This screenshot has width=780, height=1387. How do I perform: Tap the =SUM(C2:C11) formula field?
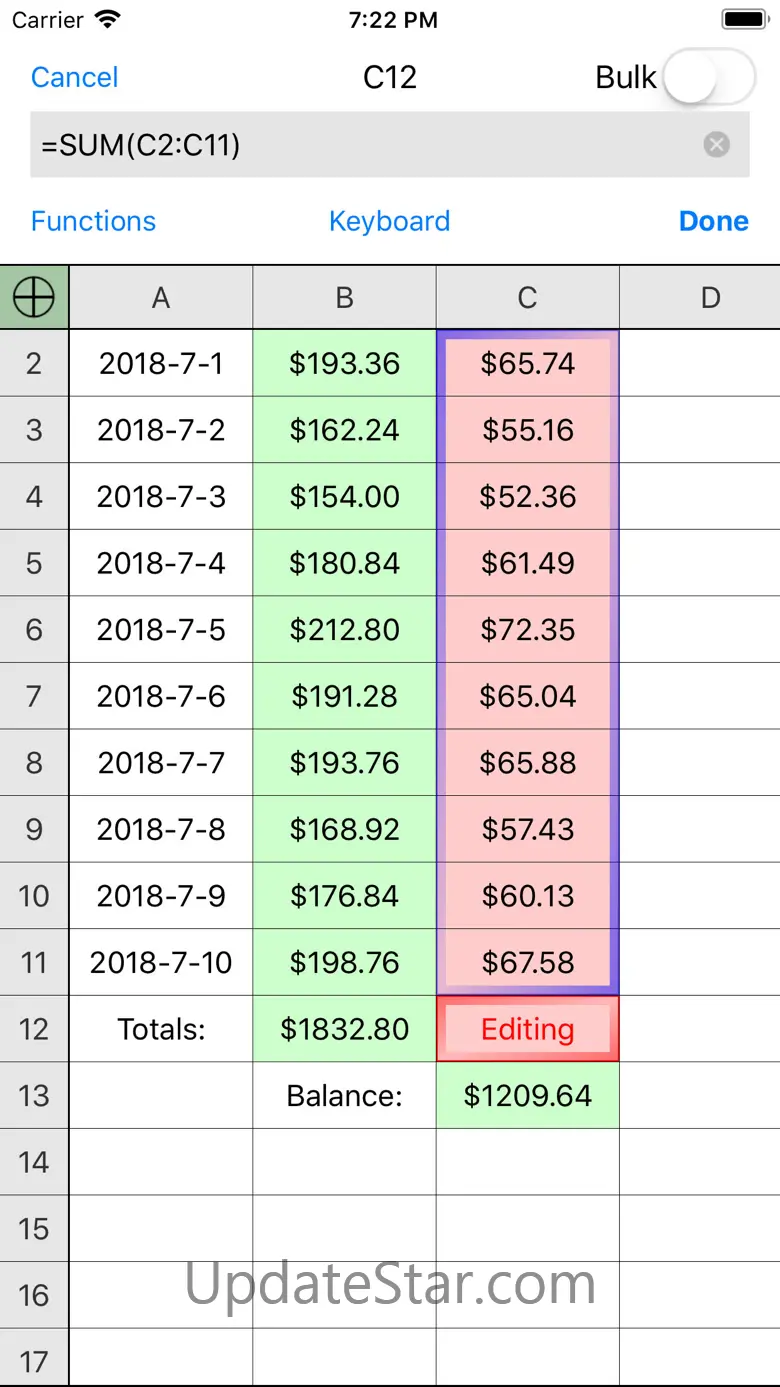coord(360,145)
